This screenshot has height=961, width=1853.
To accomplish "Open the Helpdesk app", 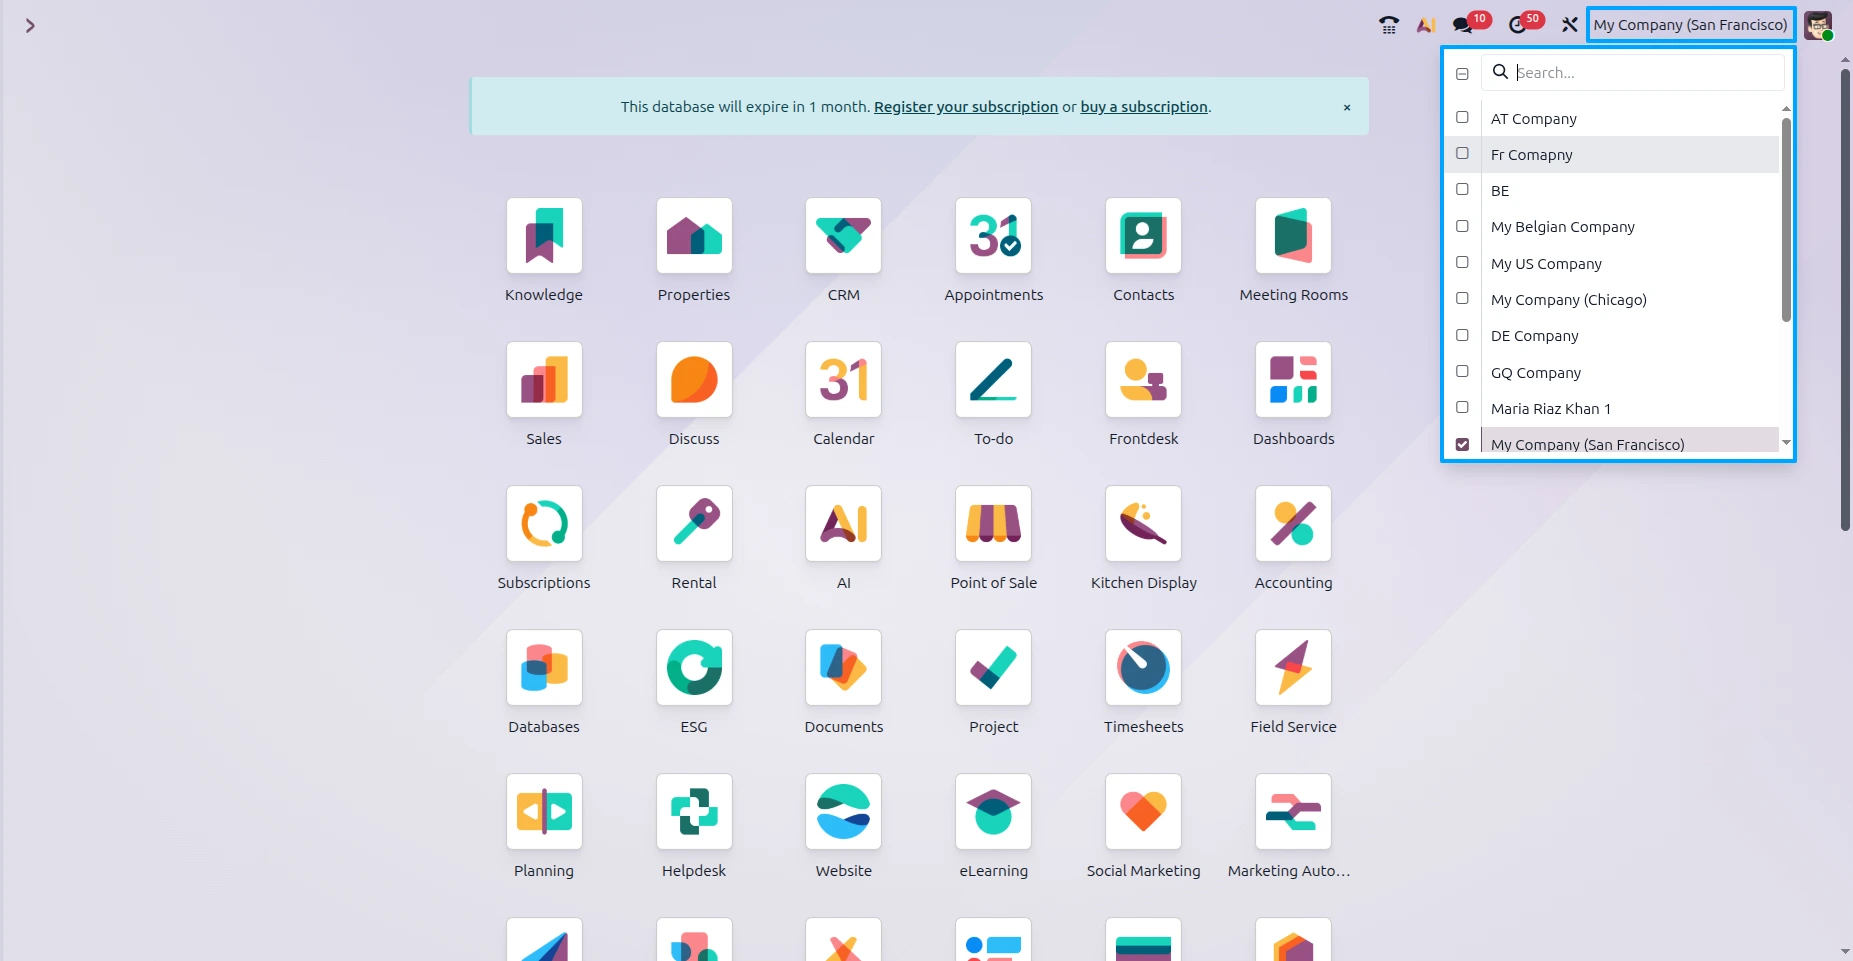I will point(694,812).
